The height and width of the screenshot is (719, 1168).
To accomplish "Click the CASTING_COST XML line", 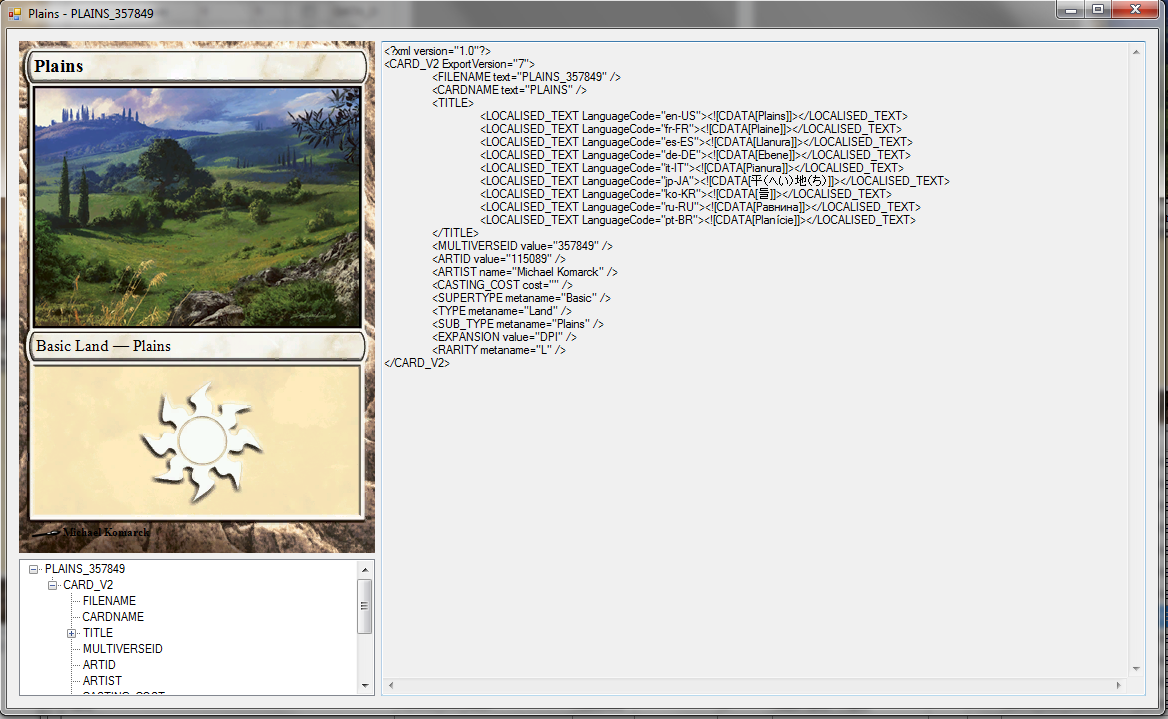I will (x=502, y=285).
